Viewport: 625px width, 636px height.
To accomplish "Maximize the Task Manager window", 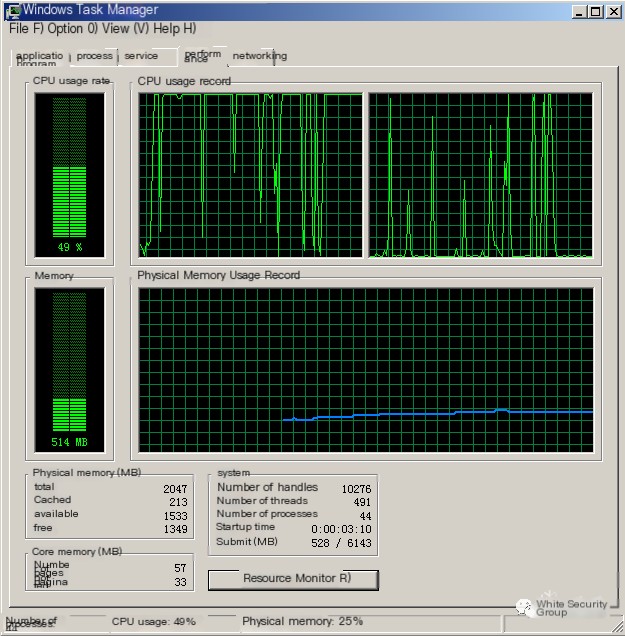I will click(x=595, y=11).
